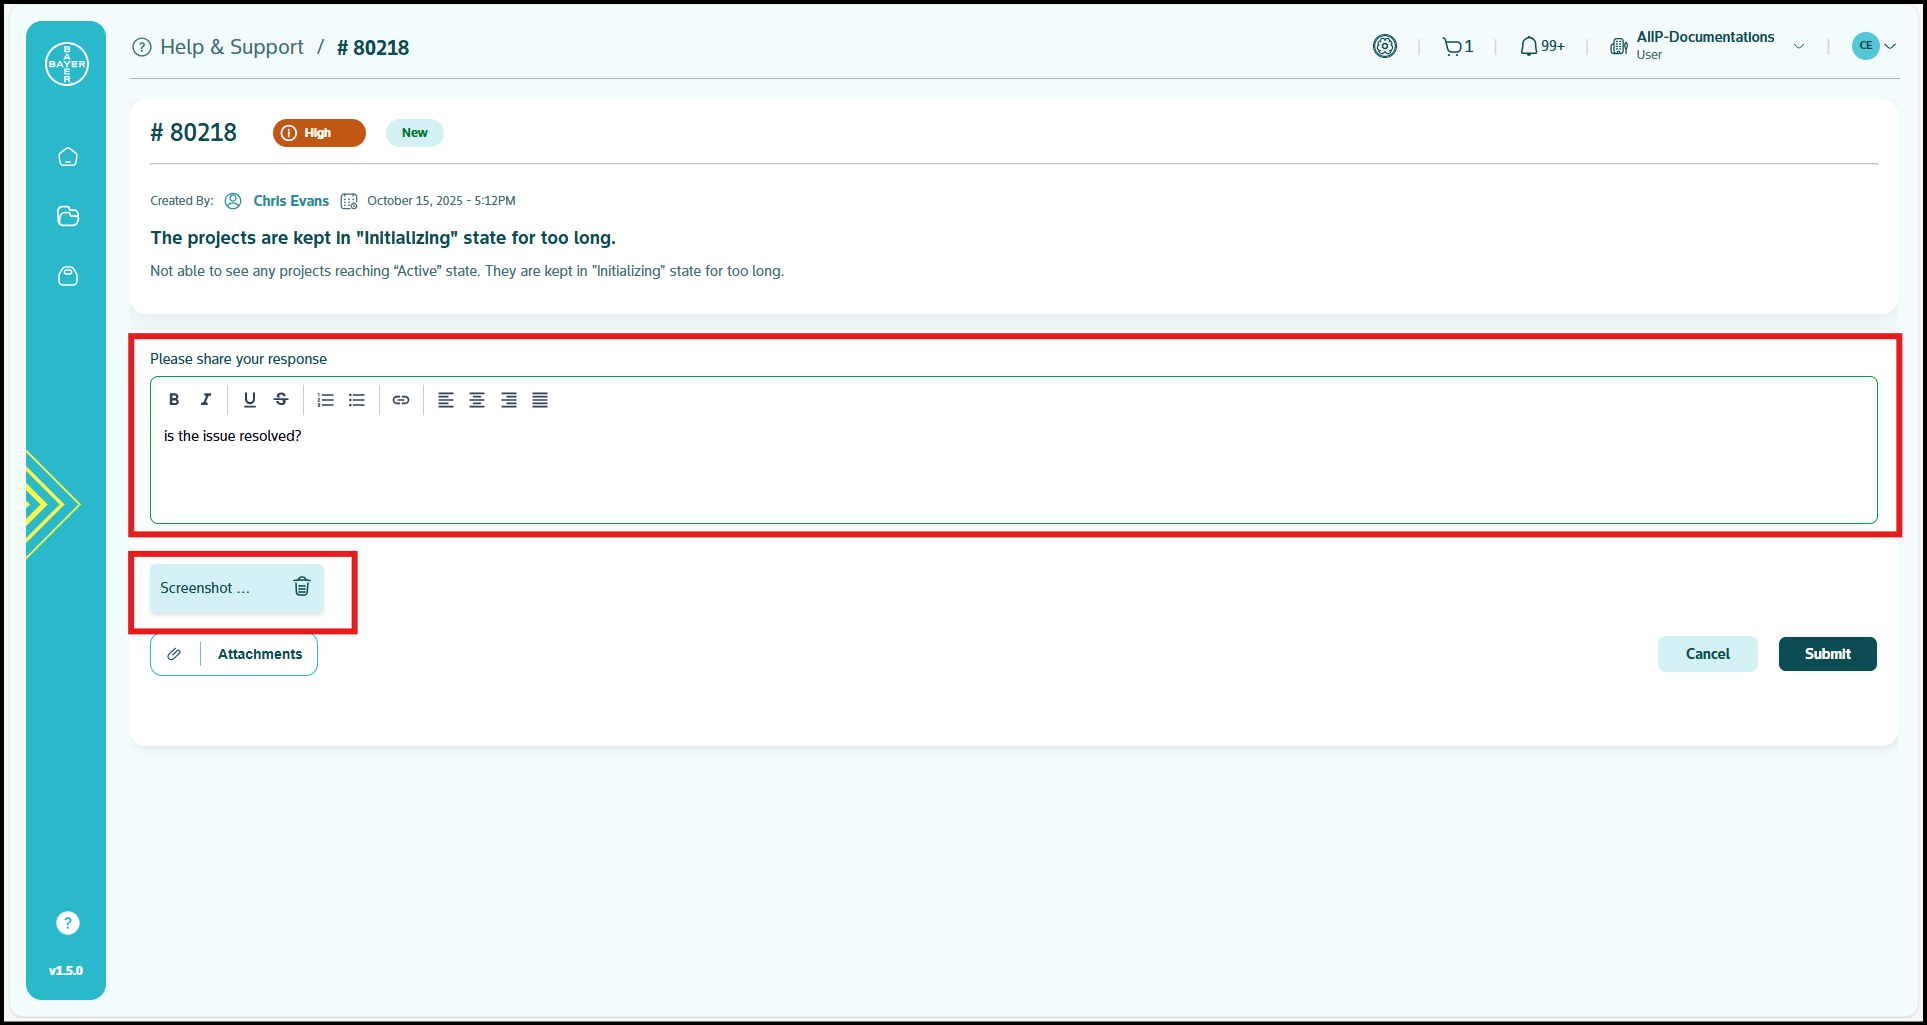Insert a hyperlink in the response editor
This screenshot has width=1927, height=1025.
click(401, 399)
